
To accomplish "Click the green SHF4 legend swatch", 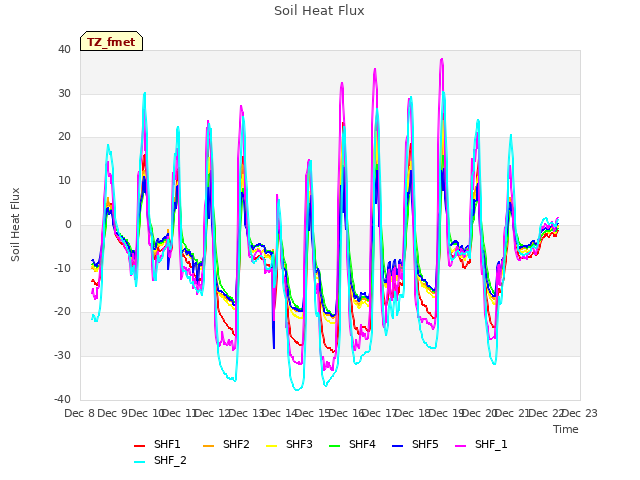I will 335,446.
